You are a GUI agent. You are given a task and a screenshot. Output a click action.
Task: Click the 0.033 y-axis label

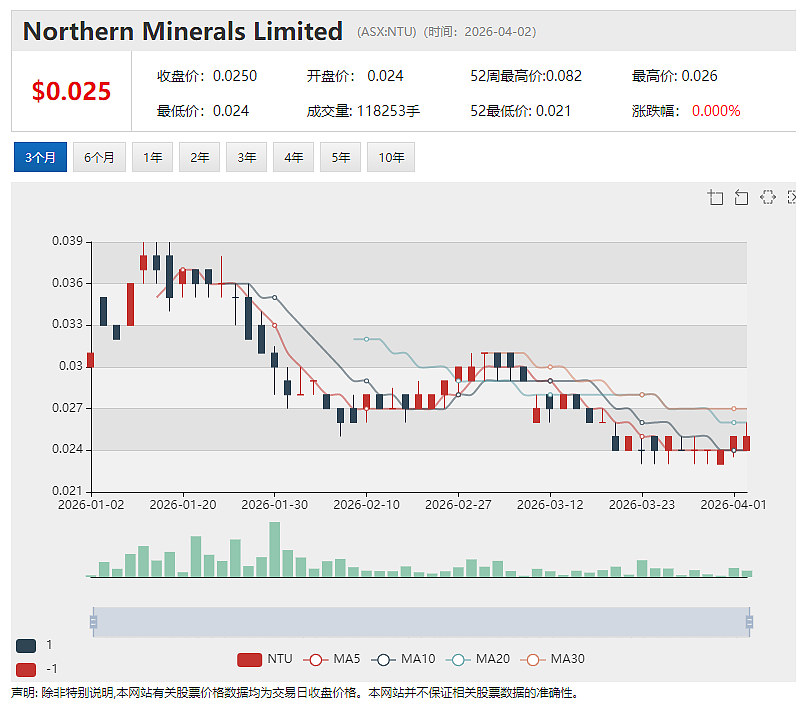point(67,324)
